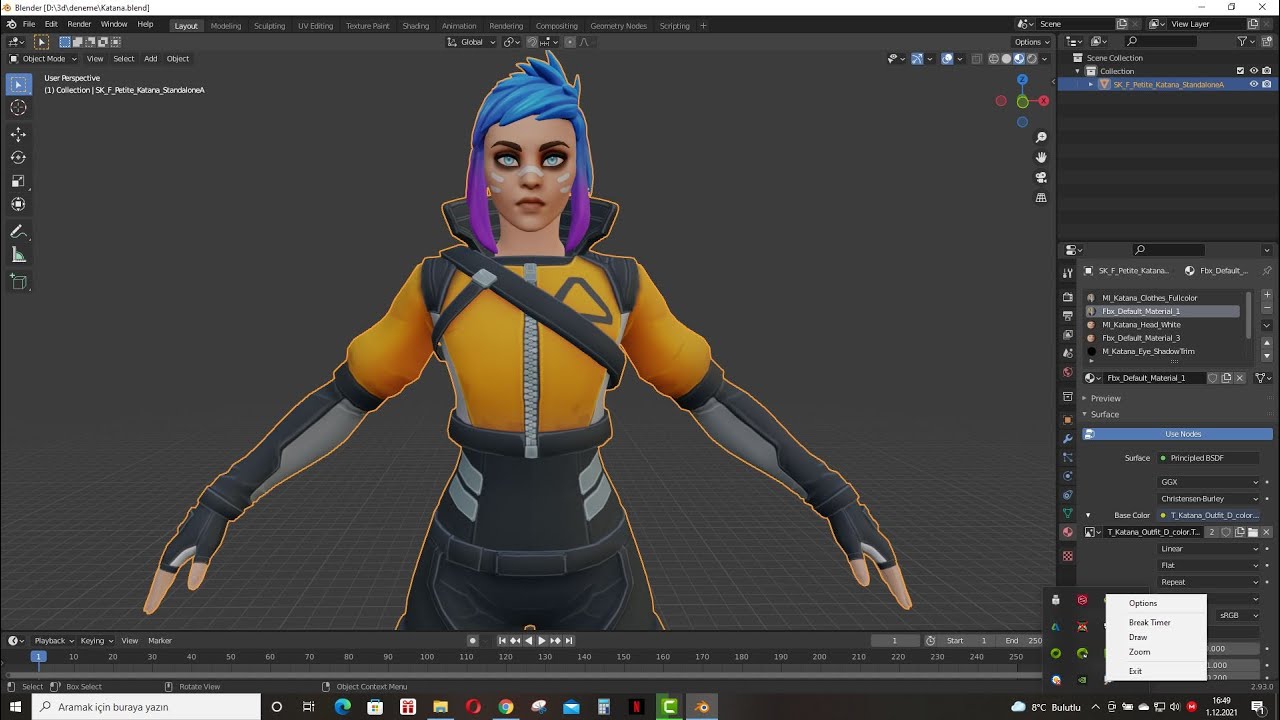Viewport: 1280px width, 720px height.
Task: Pick the Annotate pencil tool
Action: pyautogui.click(x=18, y=232)
